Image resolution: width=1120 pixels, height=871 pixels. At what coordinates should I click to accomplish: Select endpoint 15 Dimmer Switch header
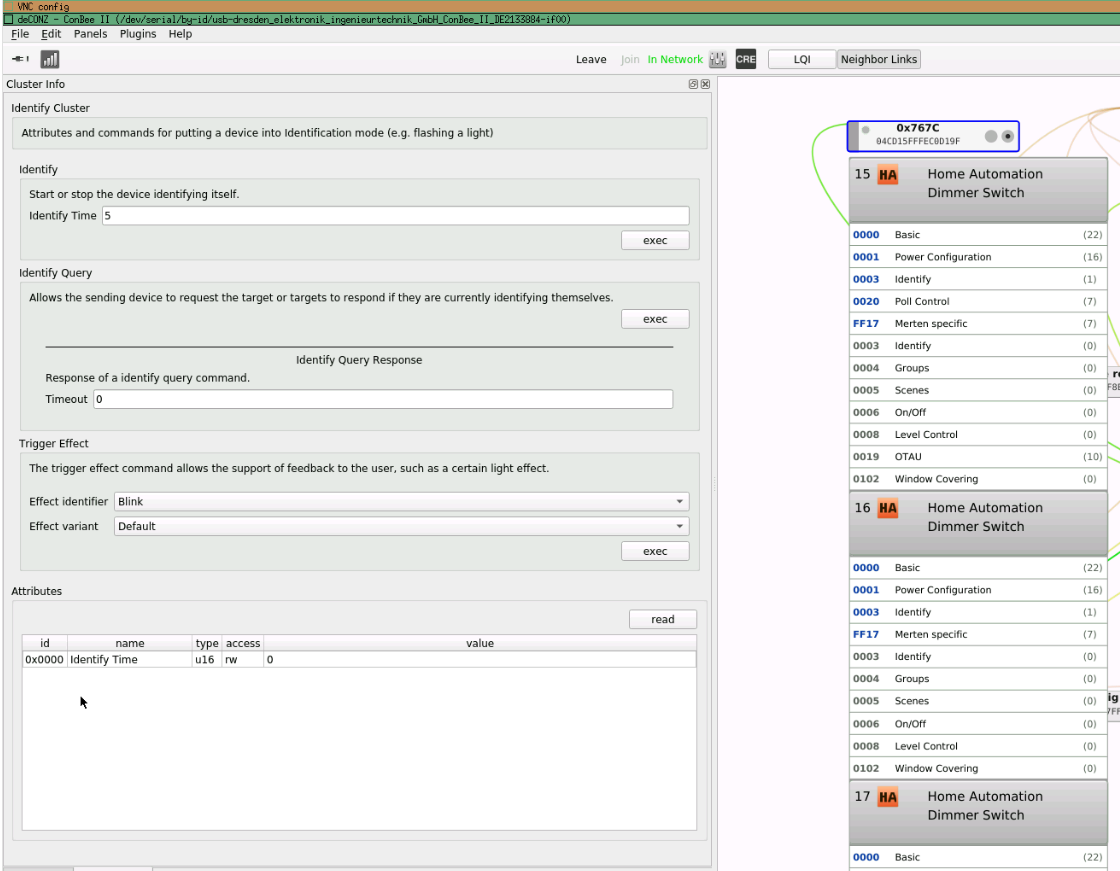pos(978,191)
